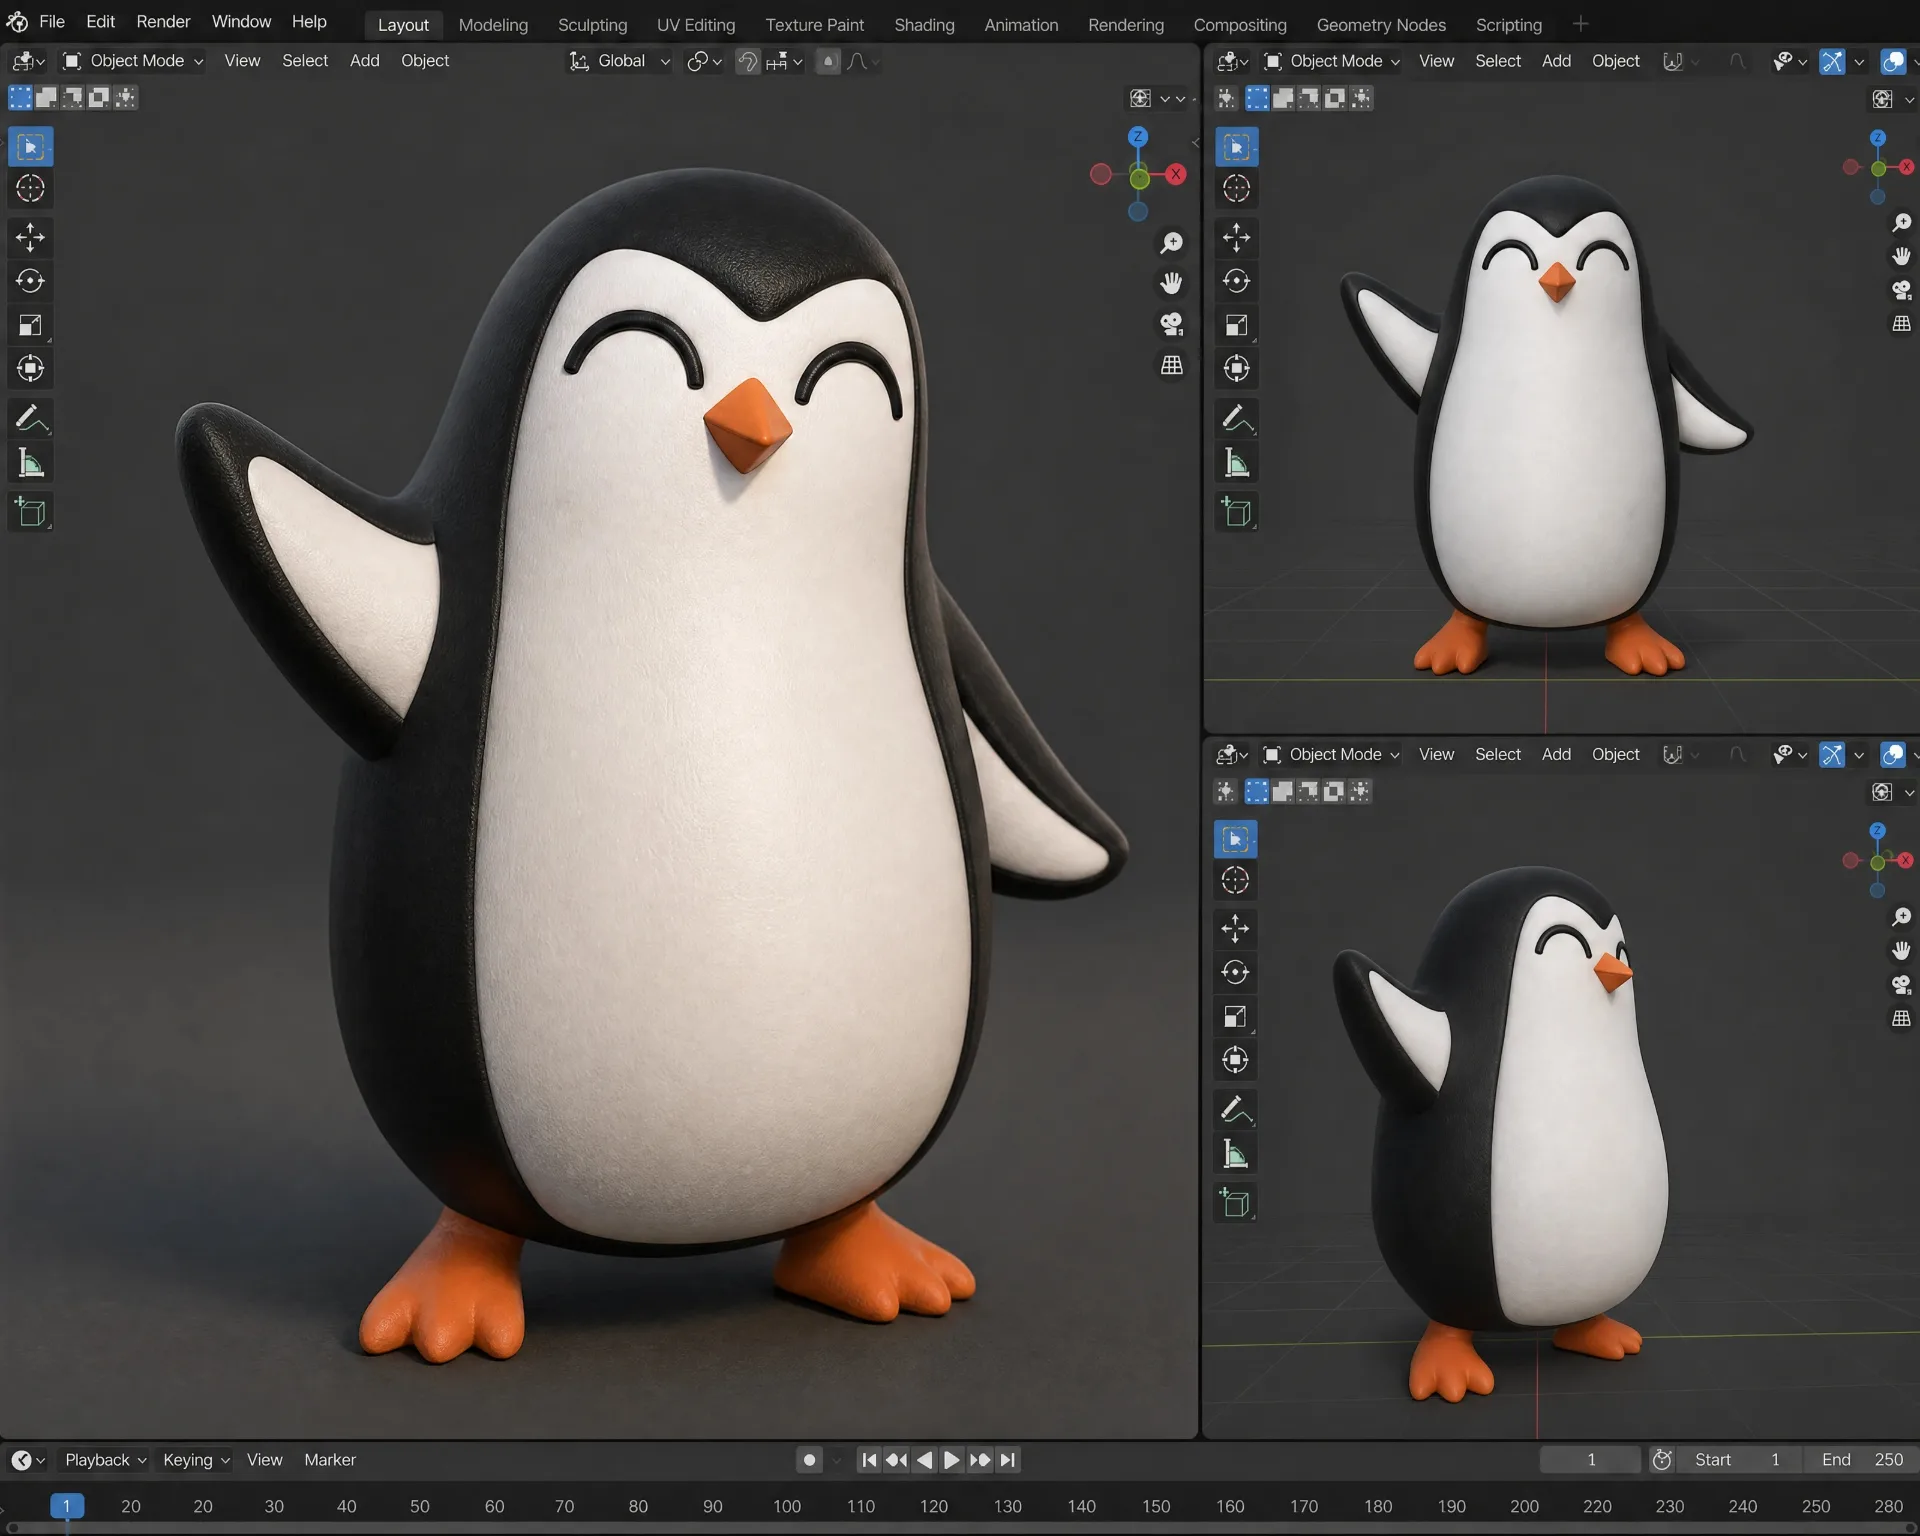1920x1536 pixels.
Task: Click the X axis on main viewport gizmo
Action: click(1176, 174)
